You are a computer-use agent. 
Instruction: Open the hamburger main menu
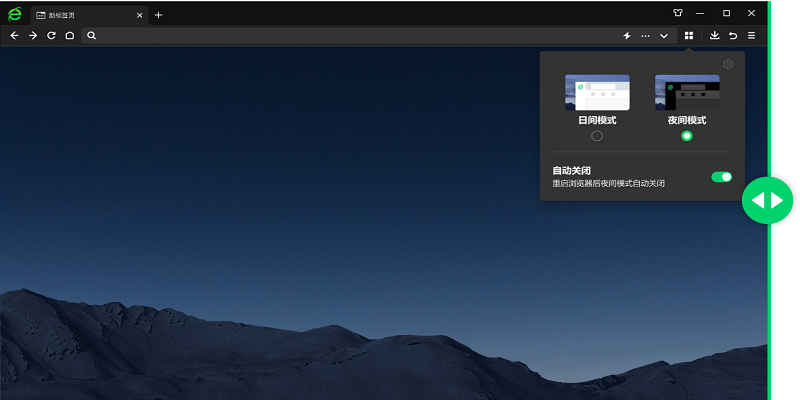tap(751, 35)
